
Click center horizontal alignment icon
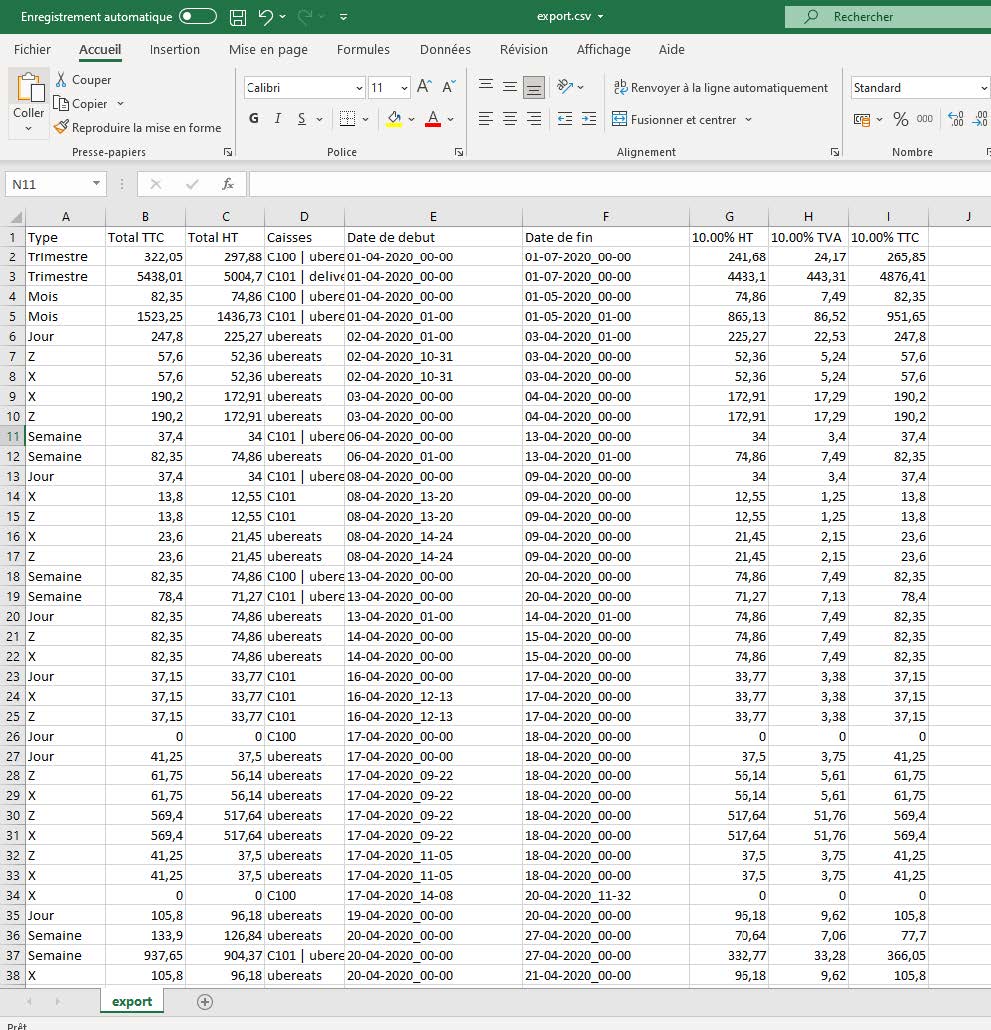click(510, 119)
